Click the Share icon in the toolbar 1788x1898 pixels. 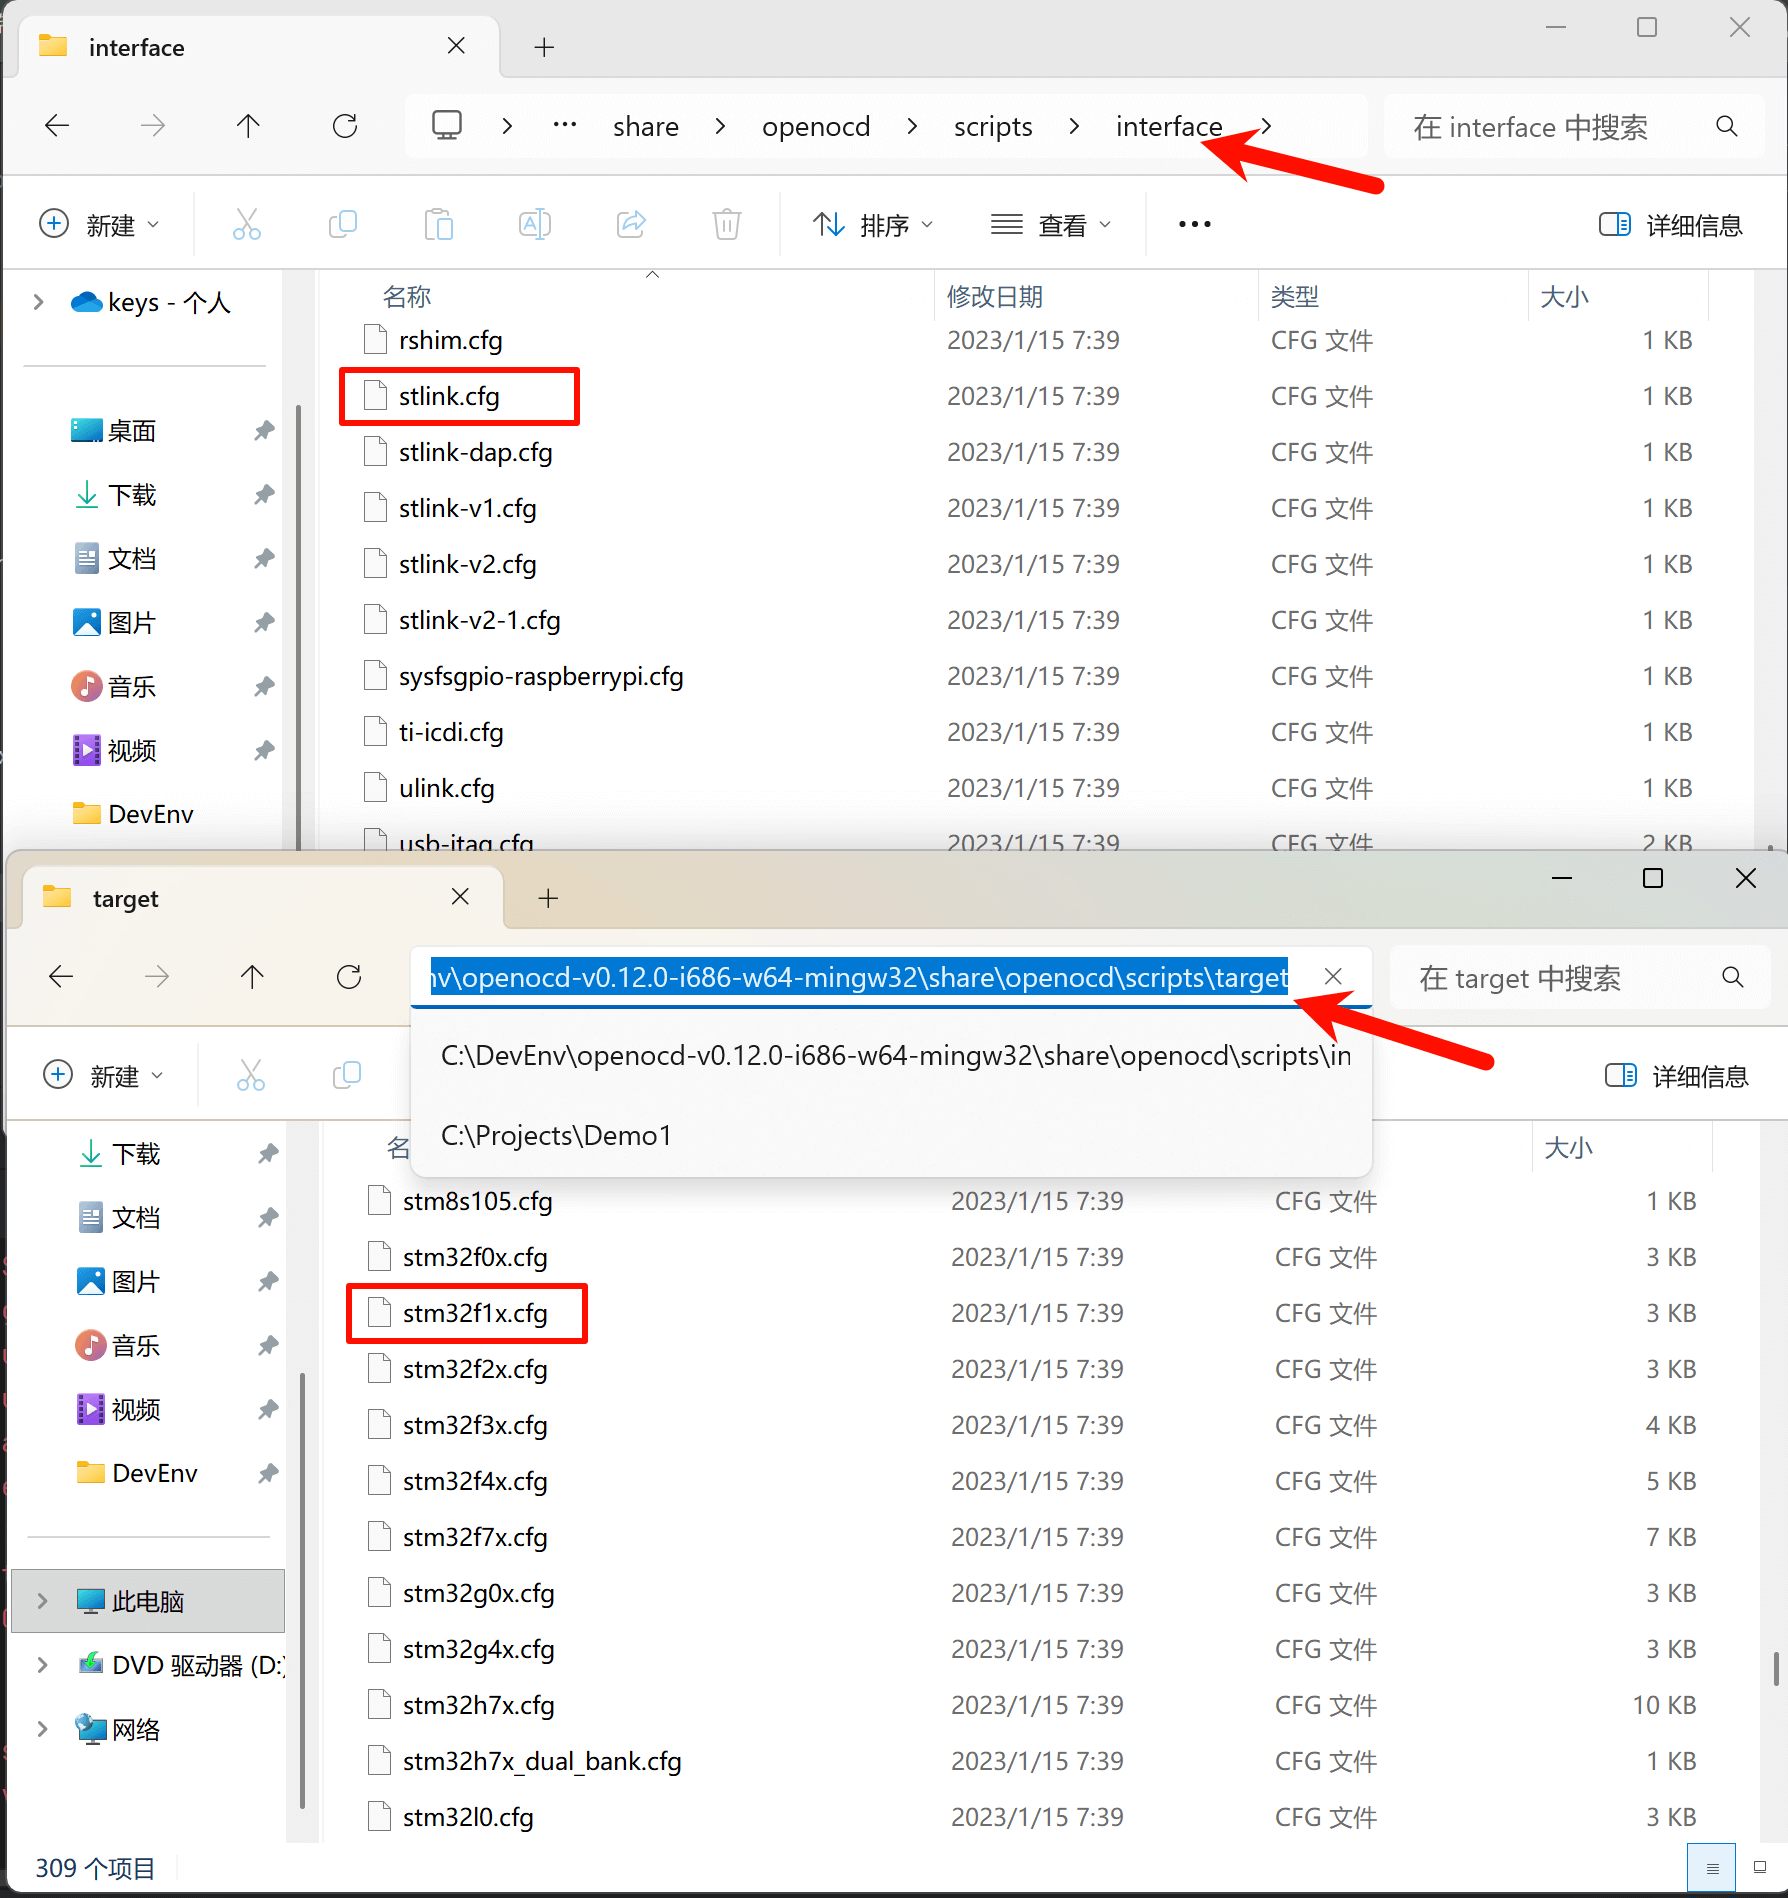tap(630, 224)
